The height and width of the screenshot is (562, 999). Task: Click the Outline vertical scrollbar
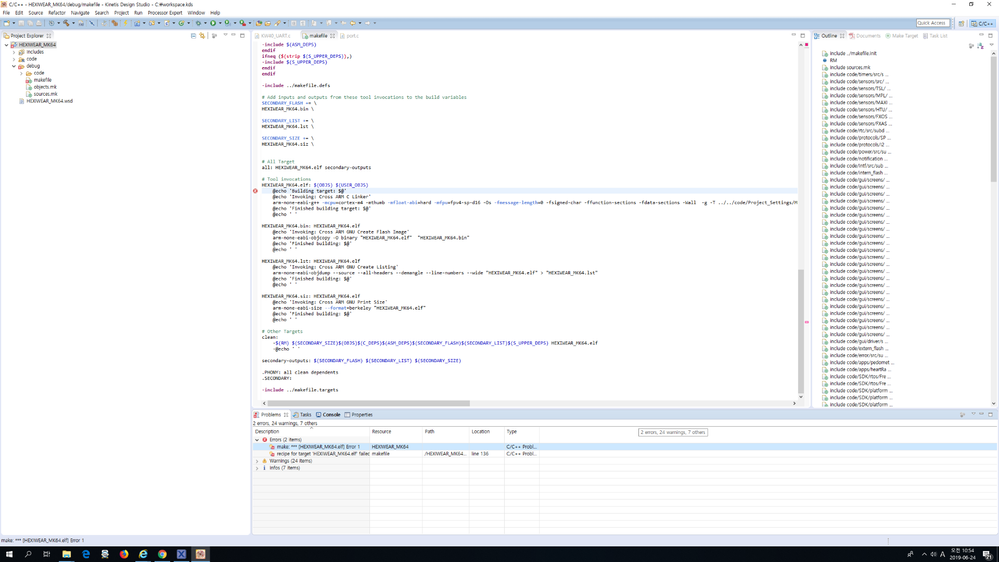click(993, 118)
